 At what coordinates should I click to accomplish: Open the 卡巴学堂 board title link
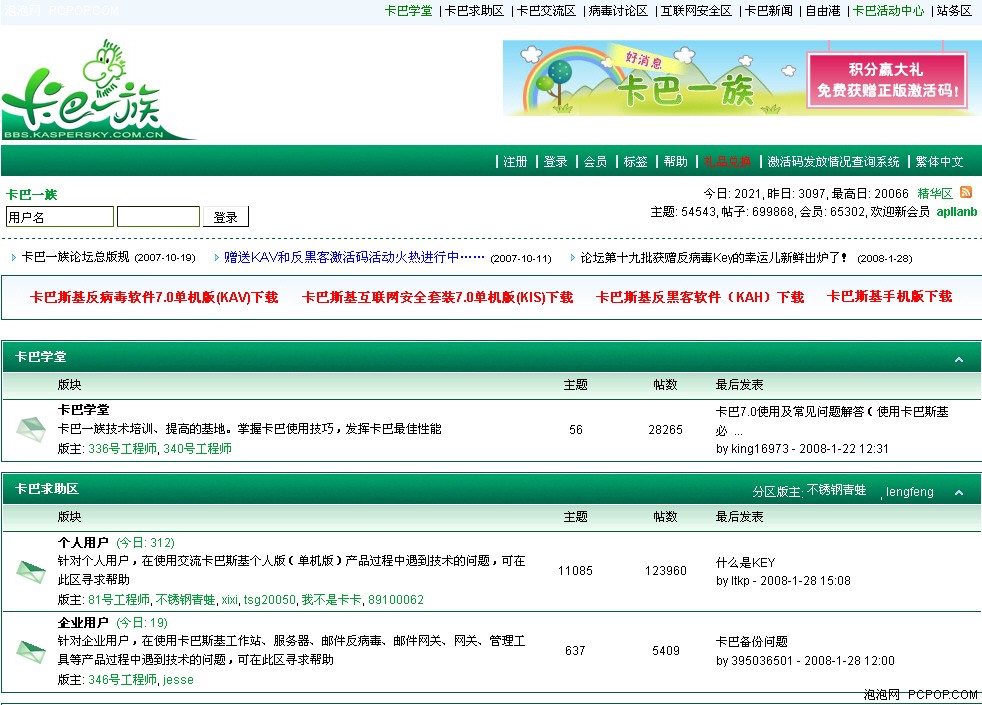(83, 409)
